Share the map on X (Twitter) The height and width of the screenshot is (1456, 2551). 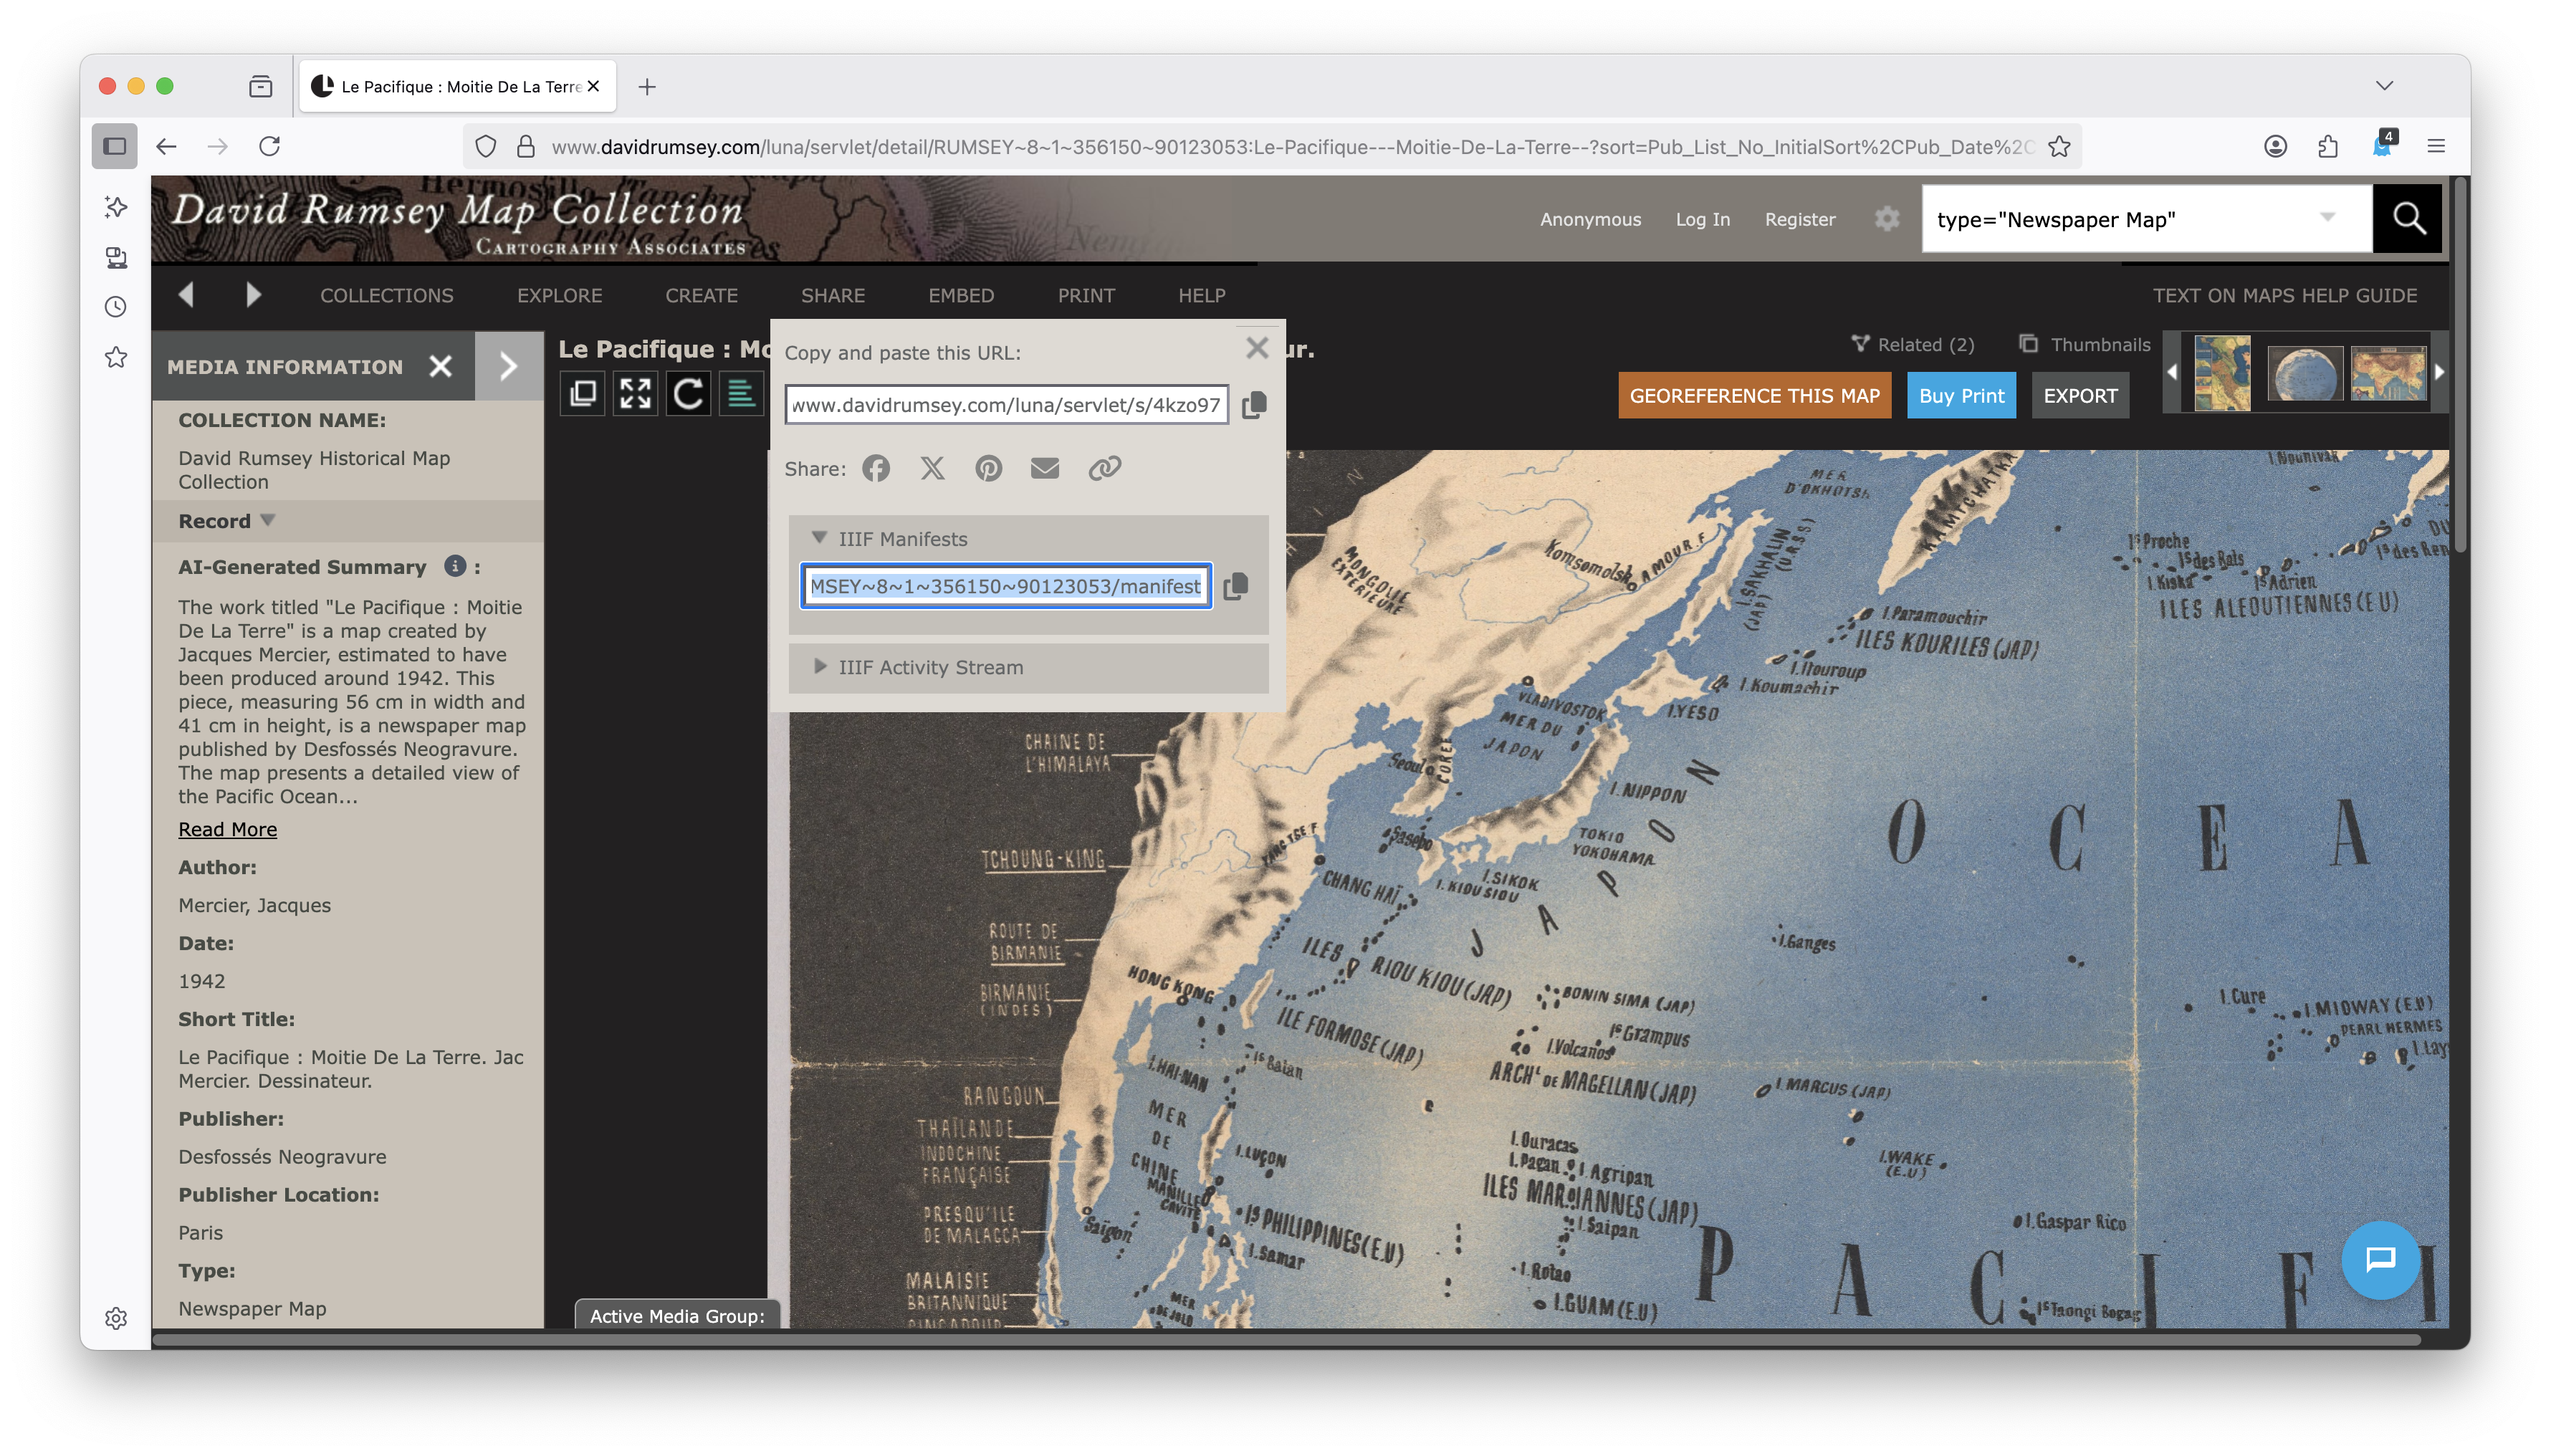point(933,468)
